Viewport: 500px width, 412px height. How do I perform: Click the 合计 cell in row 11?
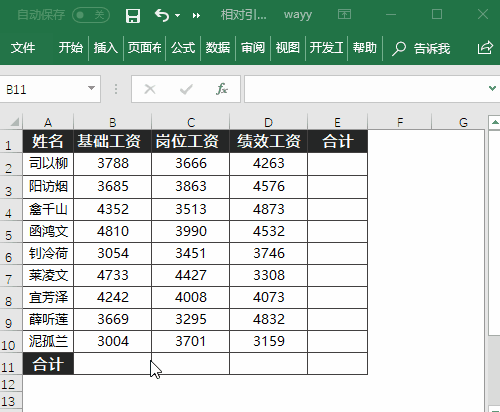click(x=48, y=364)
